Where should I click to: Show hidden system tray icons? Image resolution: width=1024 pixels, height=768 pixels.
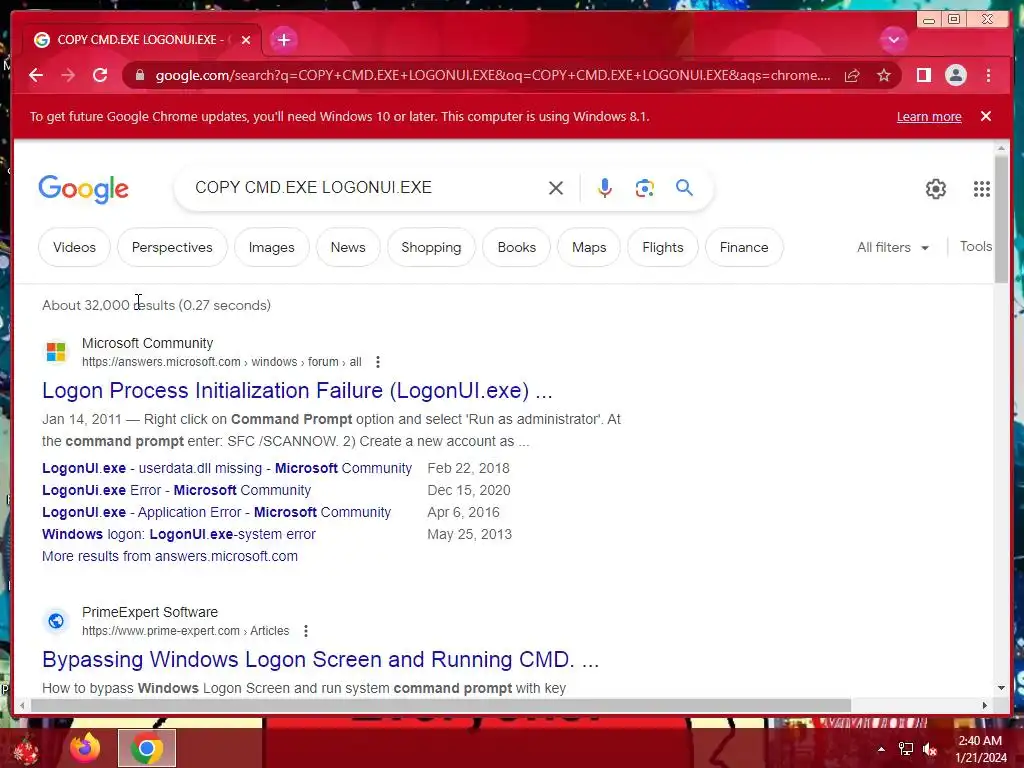coord(881,749)
